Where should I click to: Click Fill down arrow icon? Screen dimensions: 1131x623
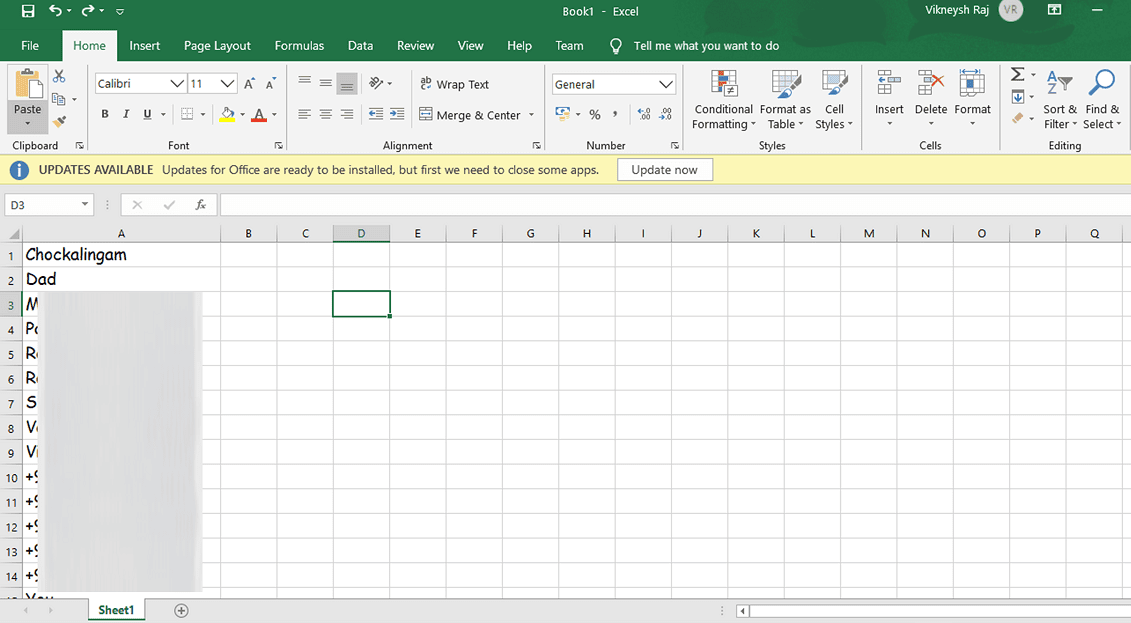coord(1018,97)
